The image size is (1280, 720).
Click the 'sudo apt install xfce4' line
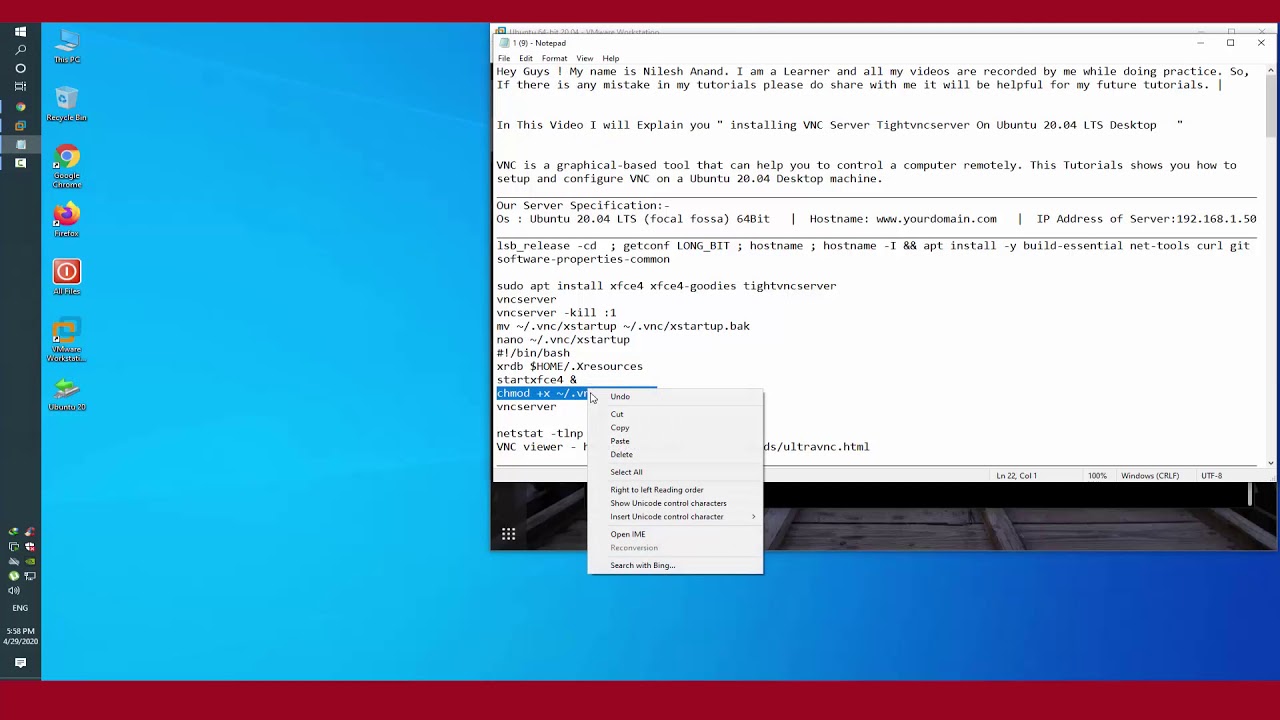pos(666,286)
